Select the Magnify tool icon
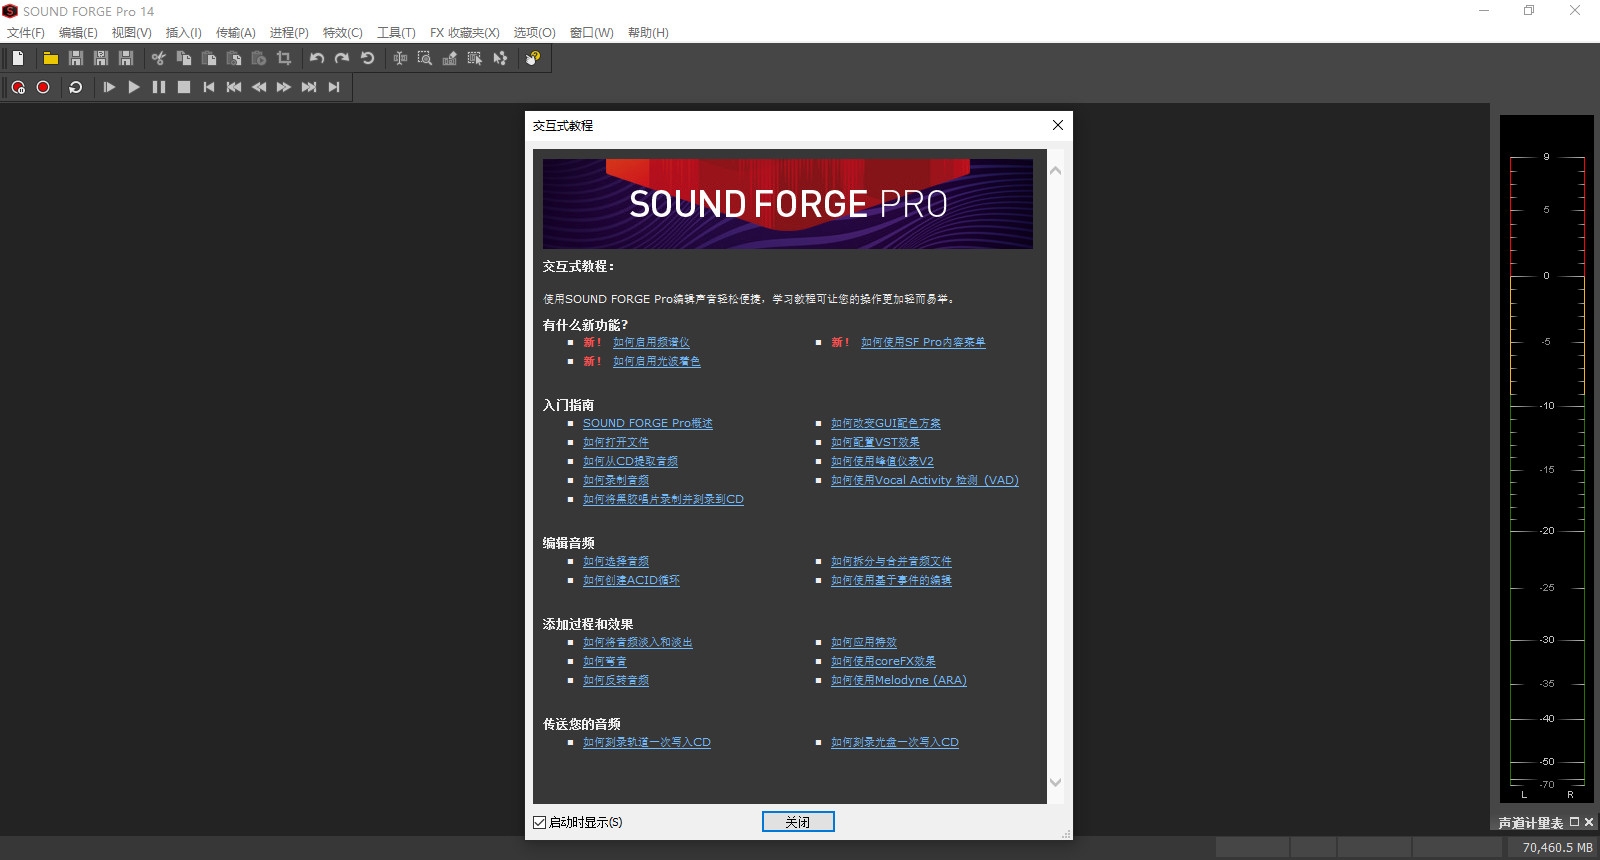 point(425,58)
